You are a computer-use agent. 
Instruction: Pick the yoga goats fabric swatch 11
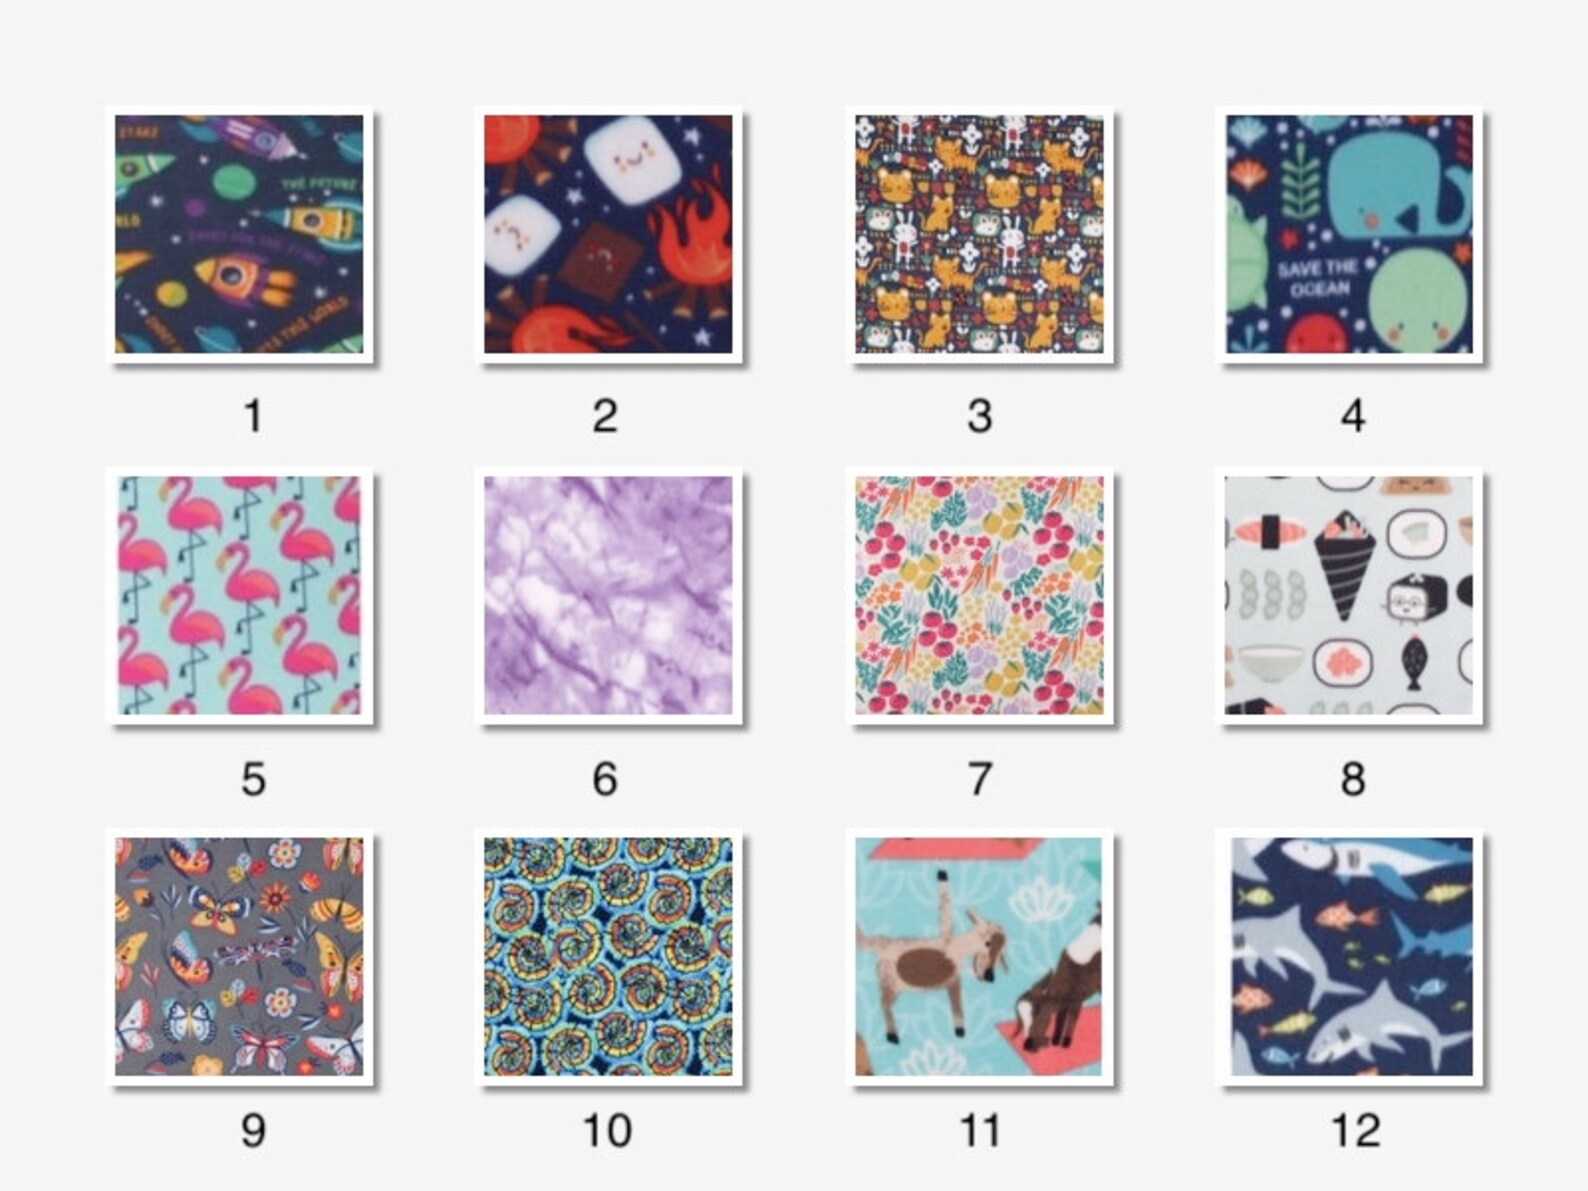click(979, 957)
